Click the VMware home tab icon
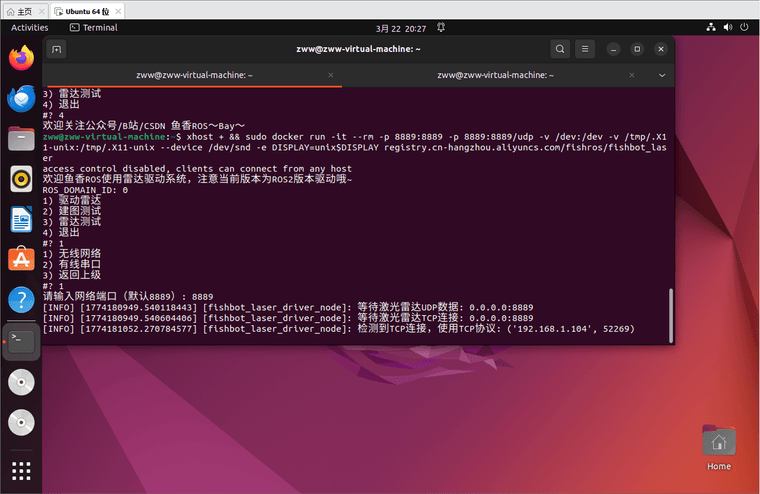 tap(10, 12)
